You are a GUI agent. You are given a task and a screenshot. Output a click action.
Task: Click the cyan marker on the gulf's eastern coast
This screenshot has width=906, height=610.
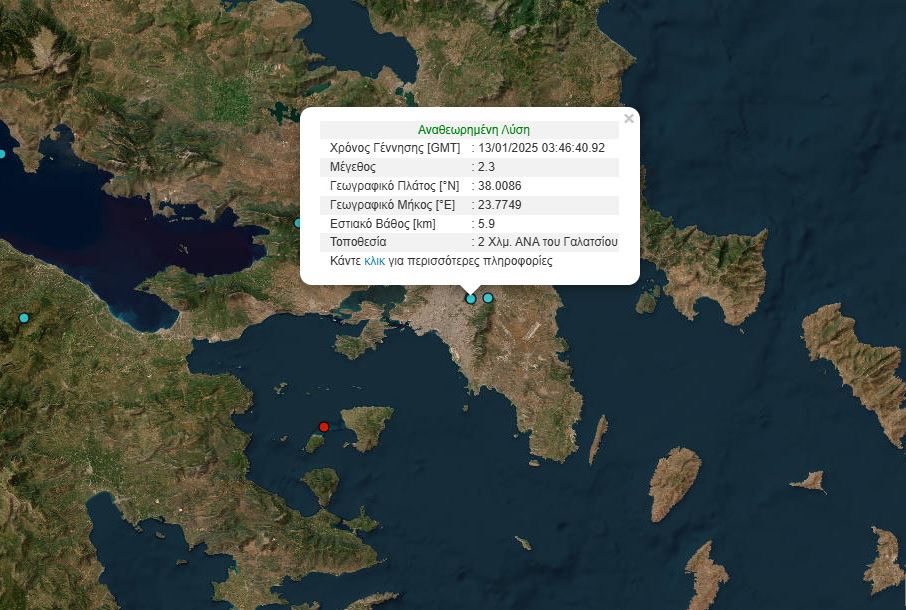pos(299,222)
